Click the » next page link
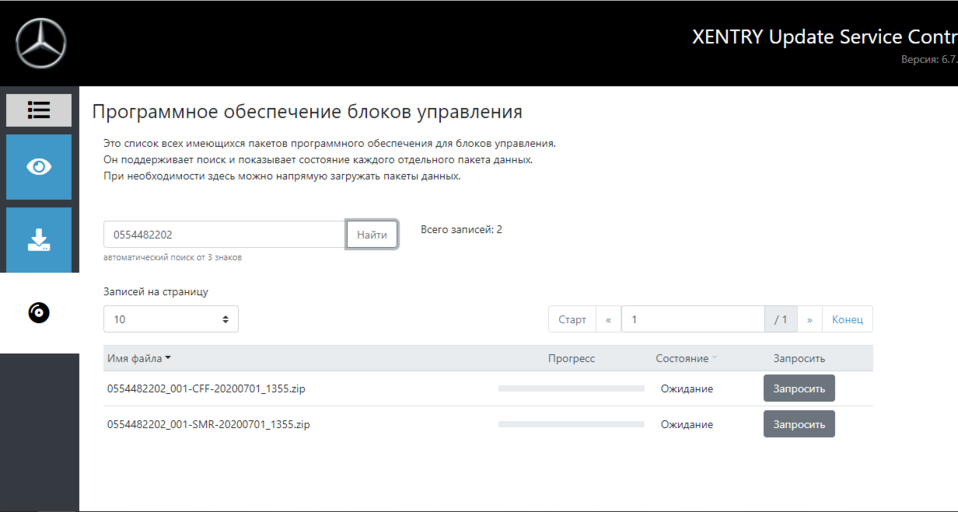 click(810, 320)
